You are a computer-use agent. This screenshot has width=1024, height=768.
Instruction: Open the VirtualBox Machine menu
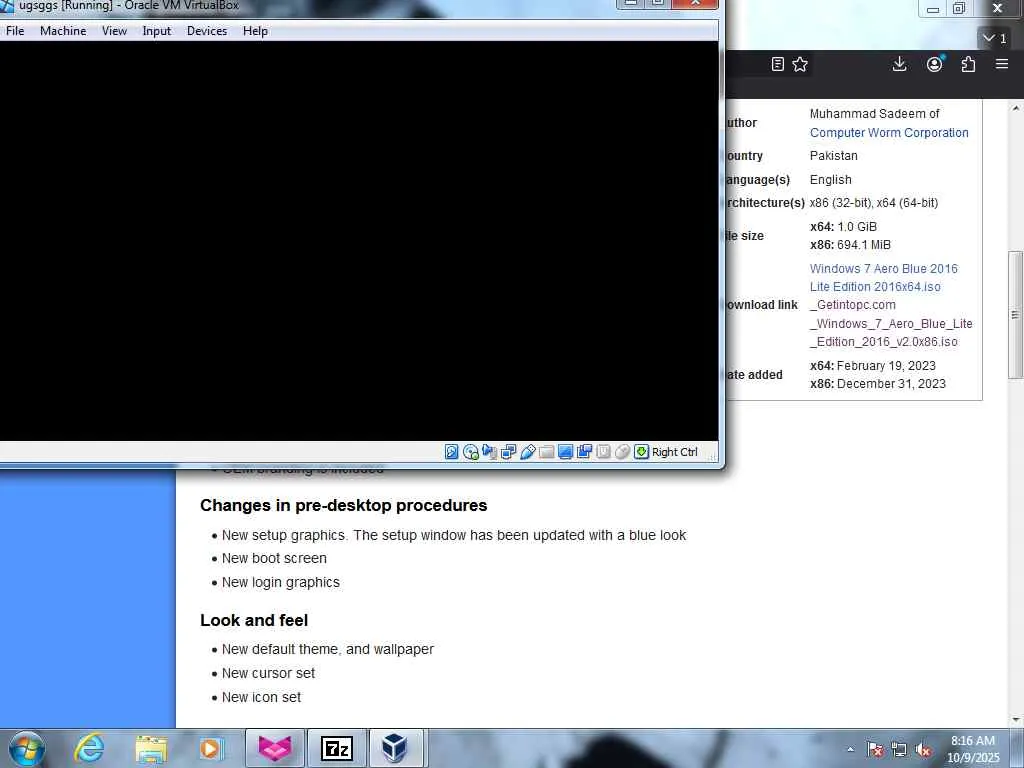point(63,31)
